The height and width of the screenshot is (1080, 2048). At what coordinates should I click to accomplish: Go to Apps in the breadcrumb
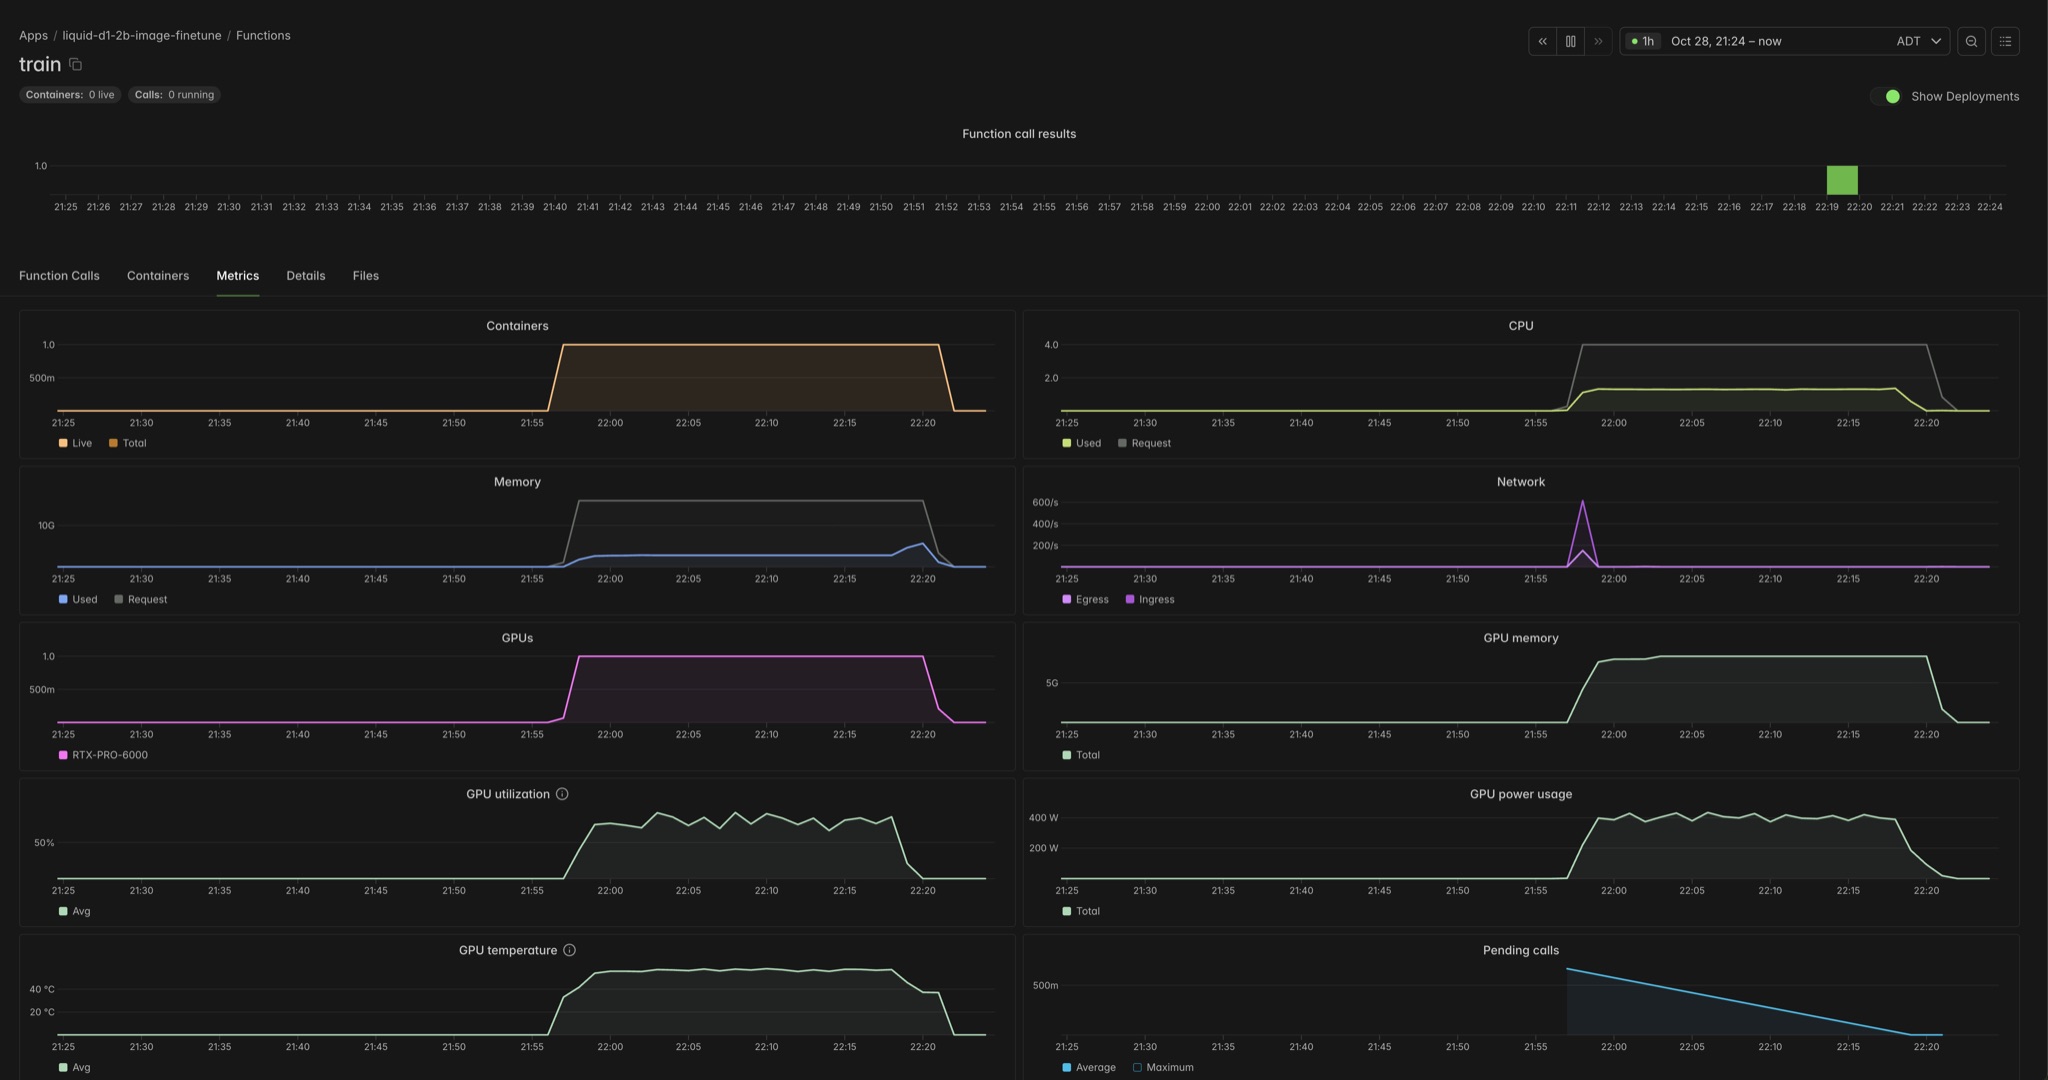[x=33, y=35]
